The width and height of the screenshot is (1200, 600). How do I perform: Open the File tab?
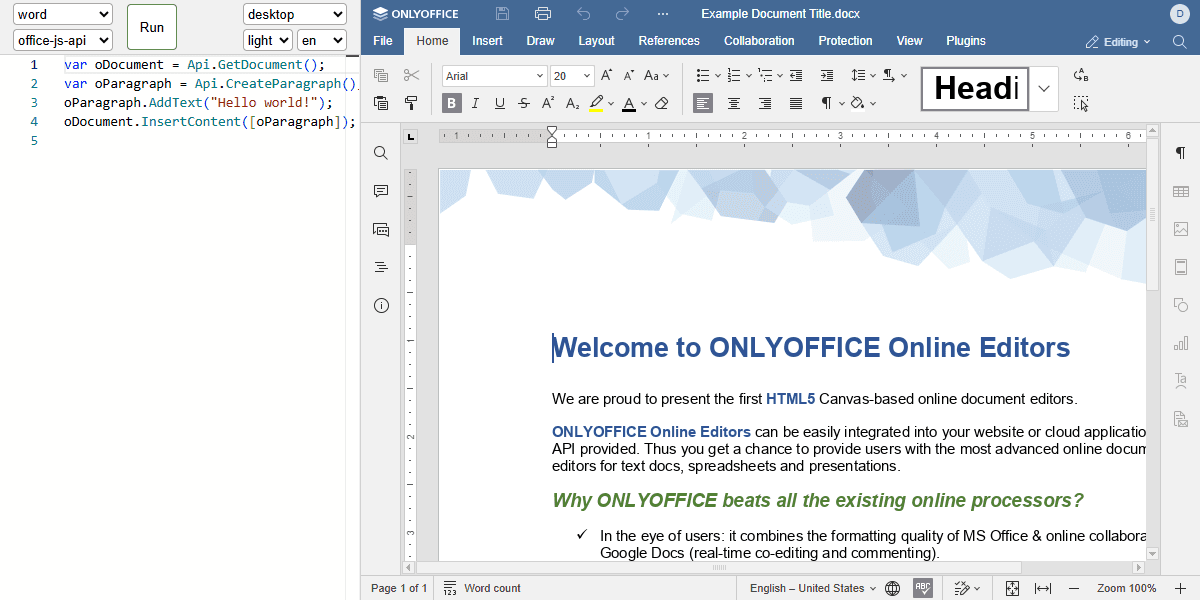(x=383, y=41)
